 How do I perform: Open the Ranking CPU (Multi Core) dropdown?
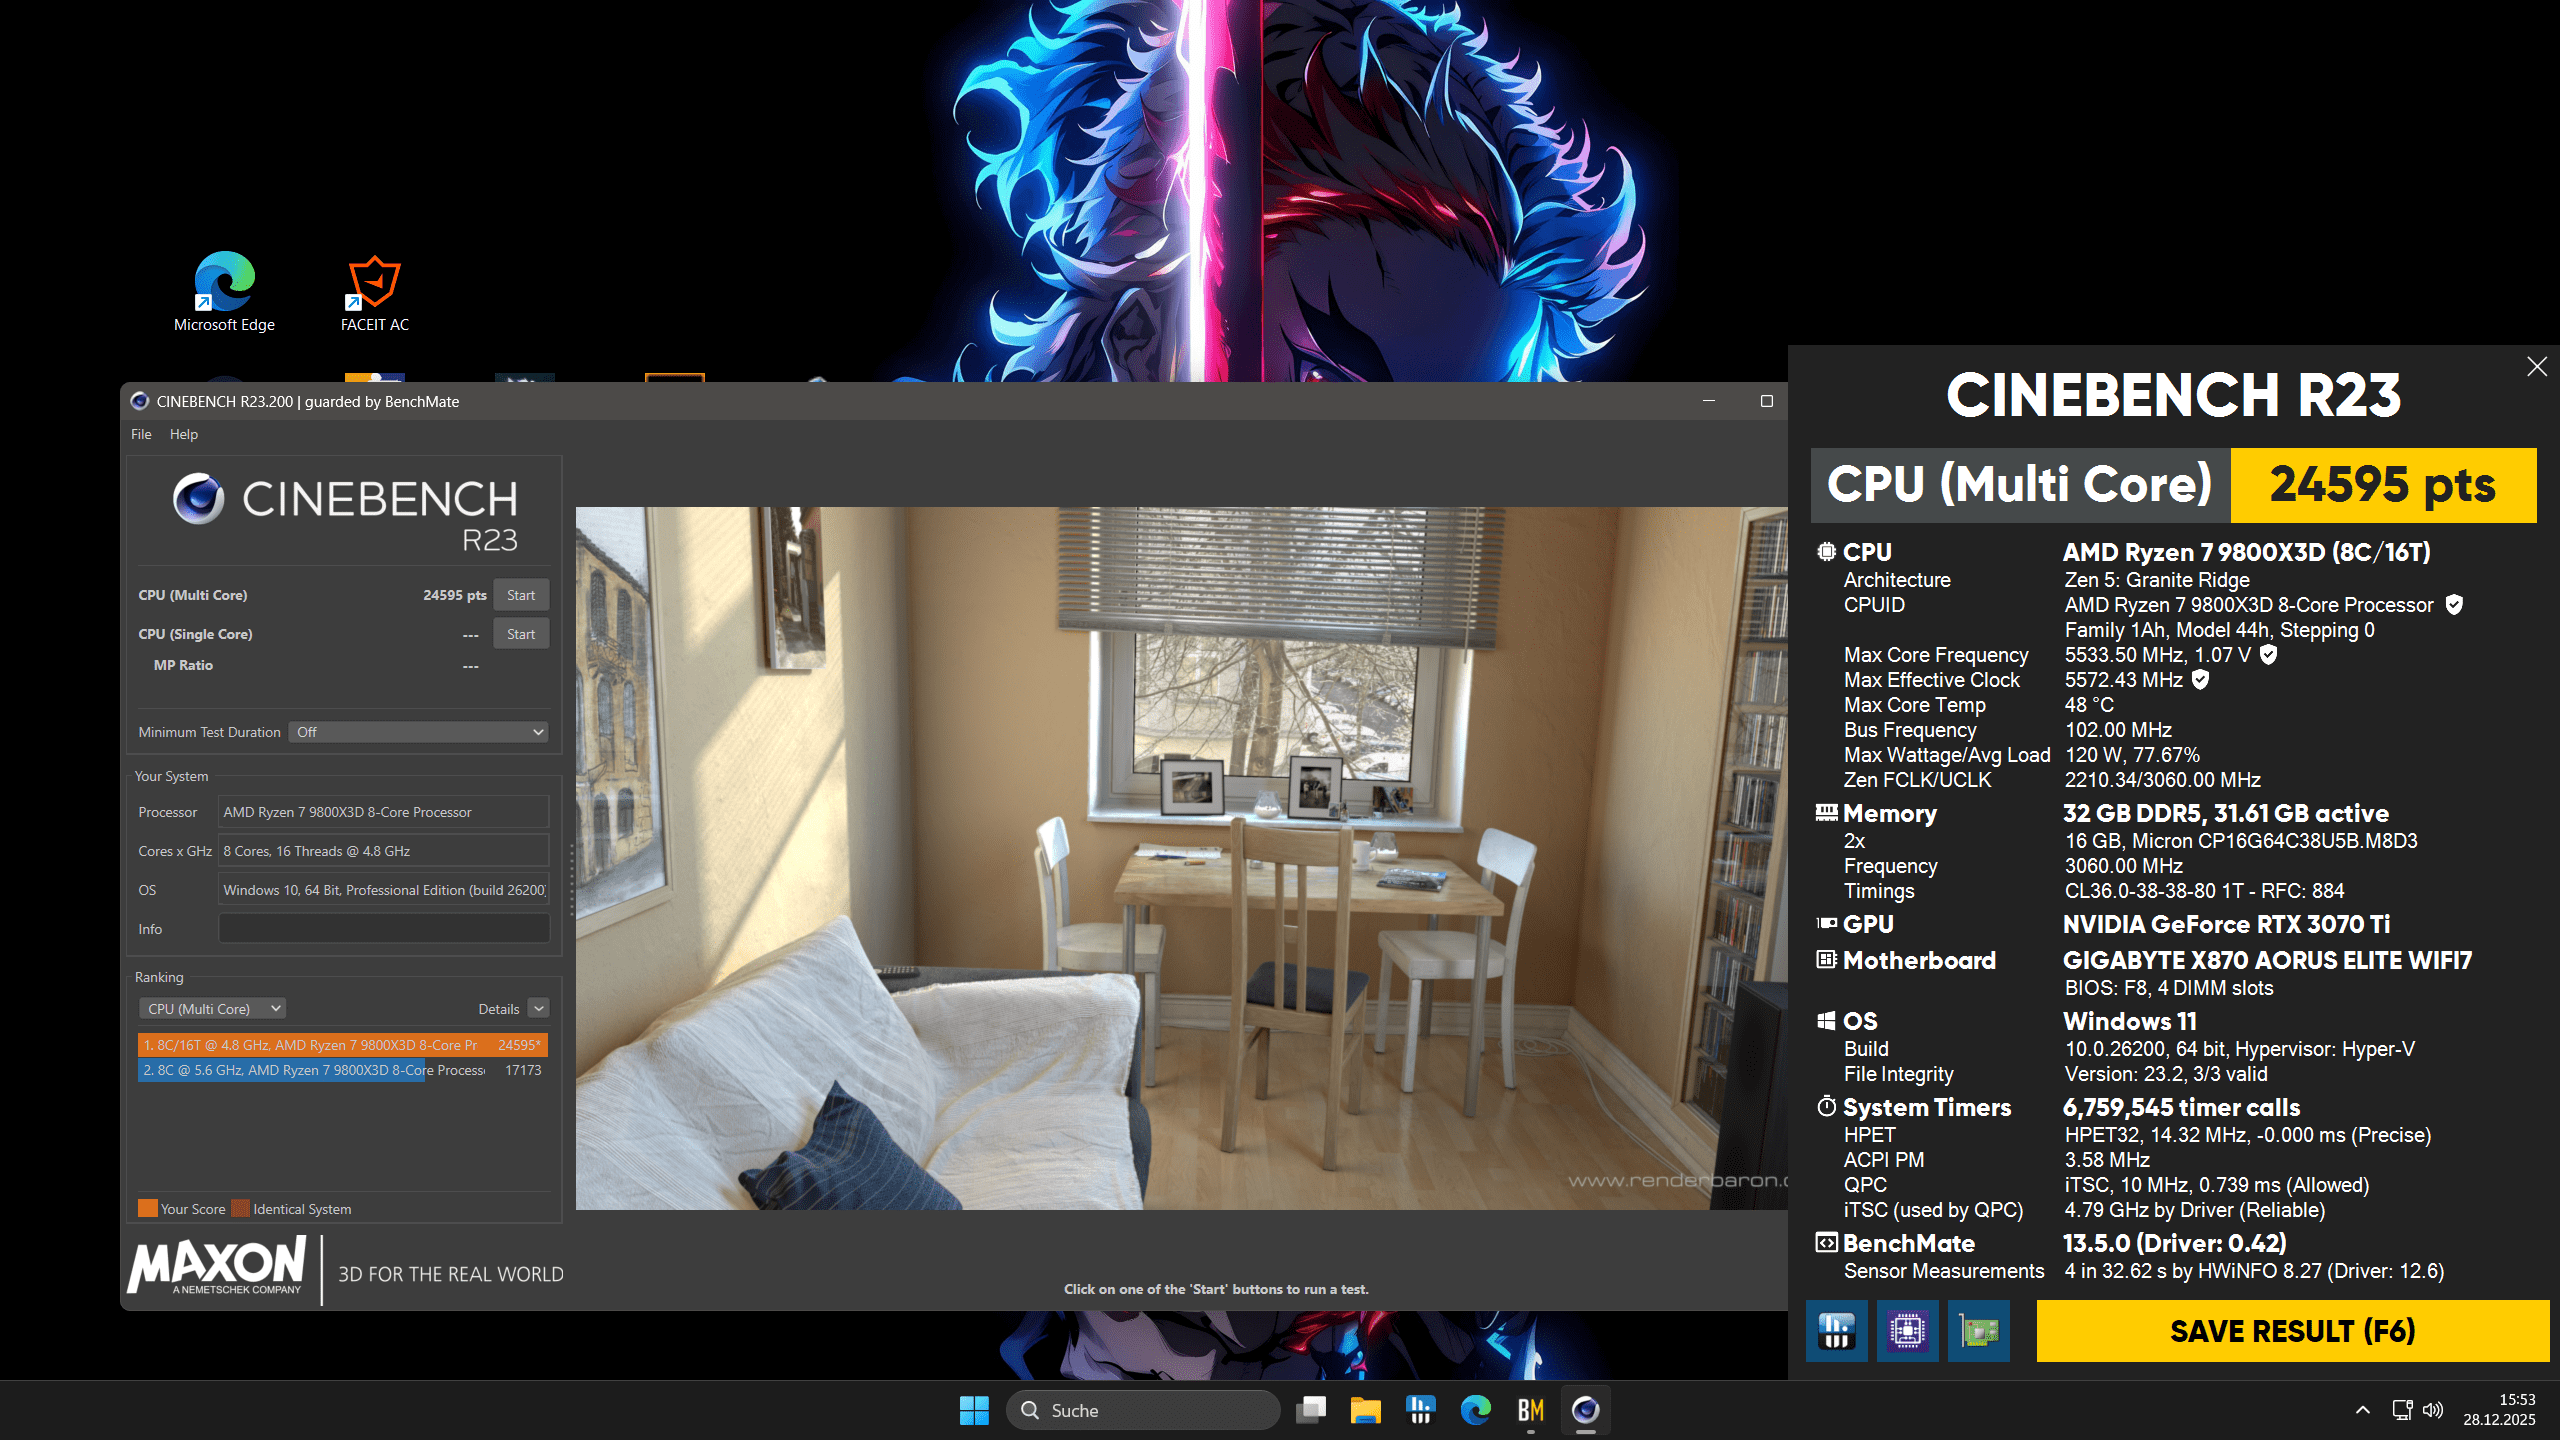[x=211, y=1008]
